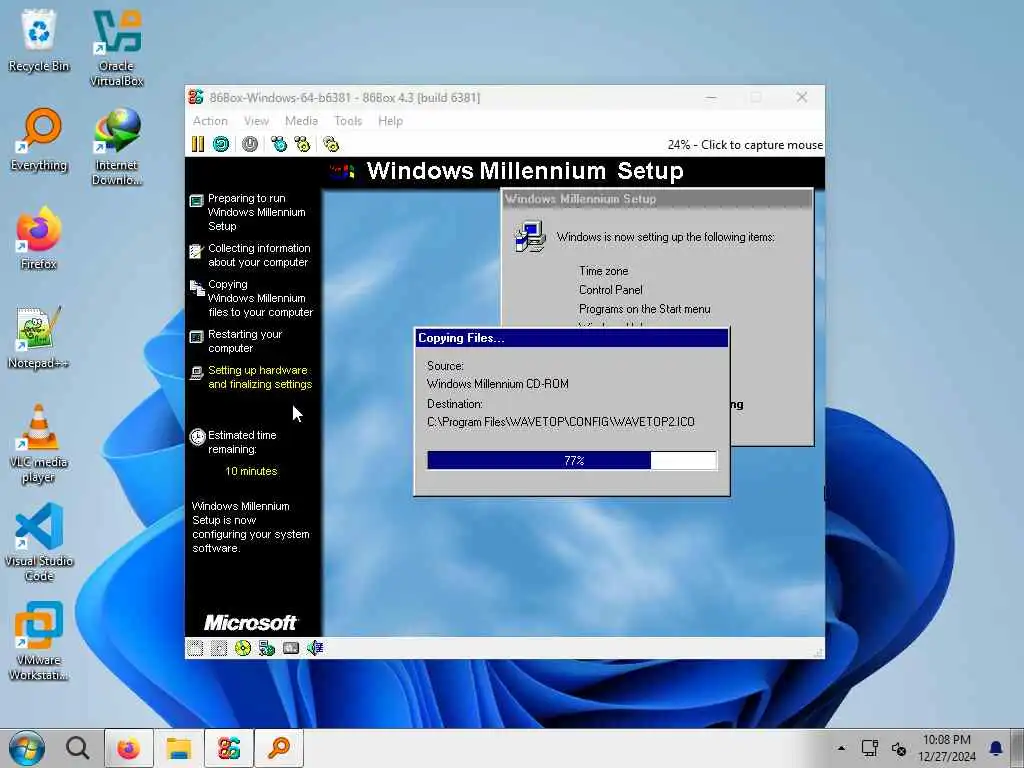
Task: Click "Preparing to run Windows Millennium Setup" step
Action: point(257,212)
